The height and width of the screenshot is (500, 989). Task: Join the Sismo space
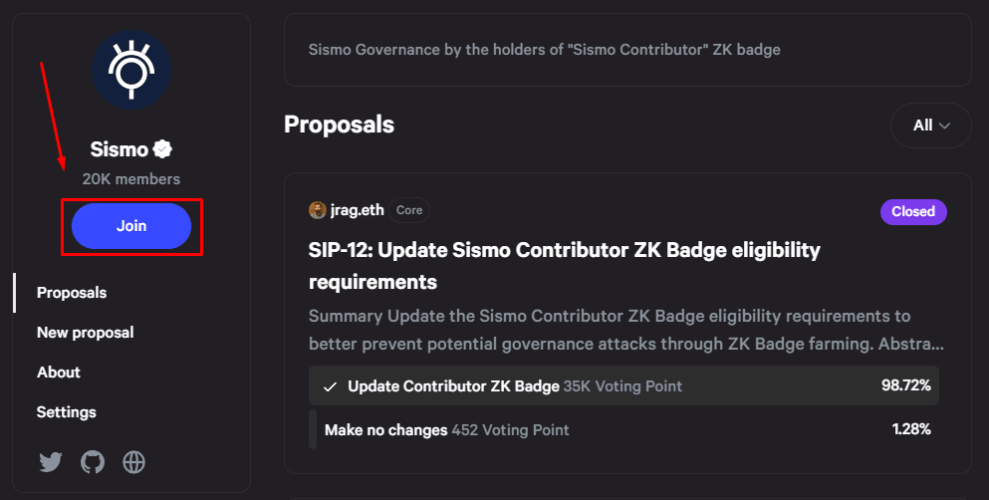131,226
